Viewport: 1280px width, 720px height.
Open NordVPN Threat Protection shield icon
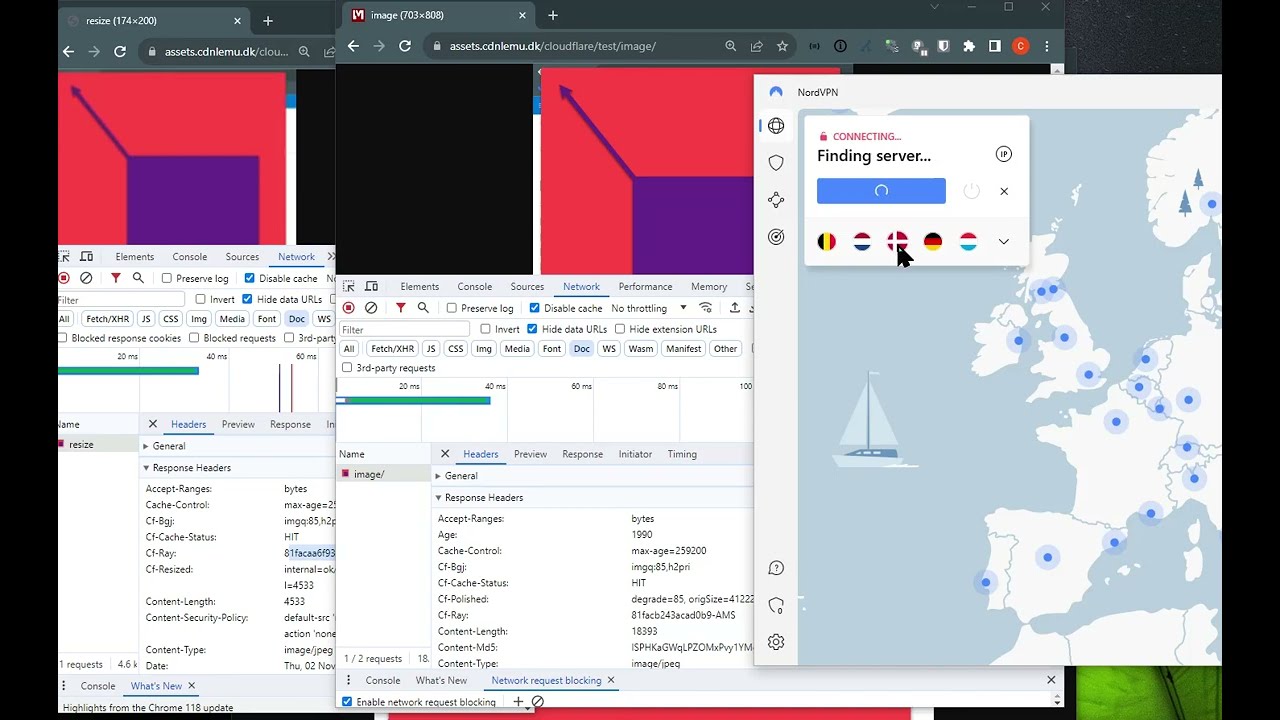click(x=776, y=163)
